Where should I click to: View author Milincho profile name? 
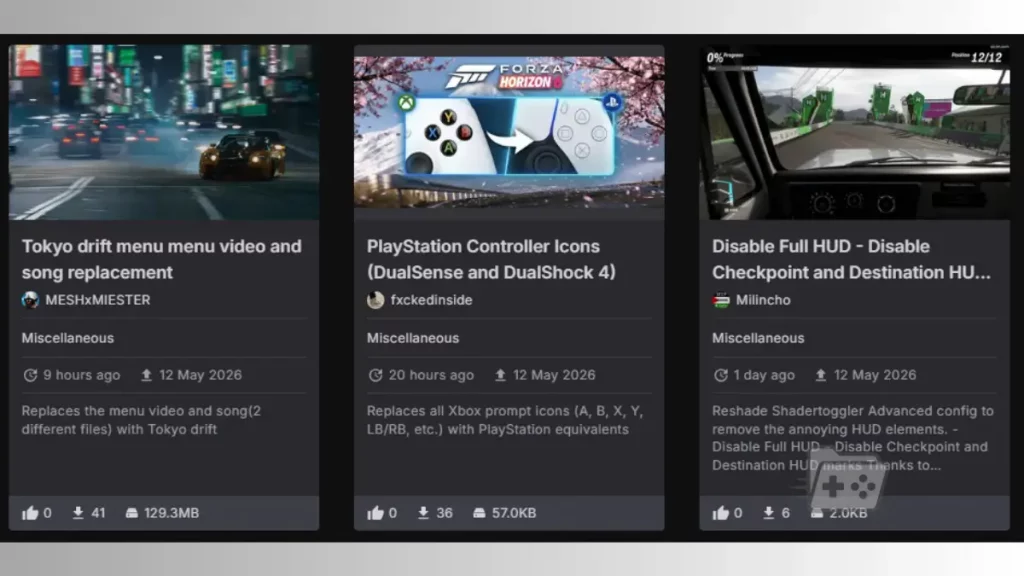(x=763, y=300)
